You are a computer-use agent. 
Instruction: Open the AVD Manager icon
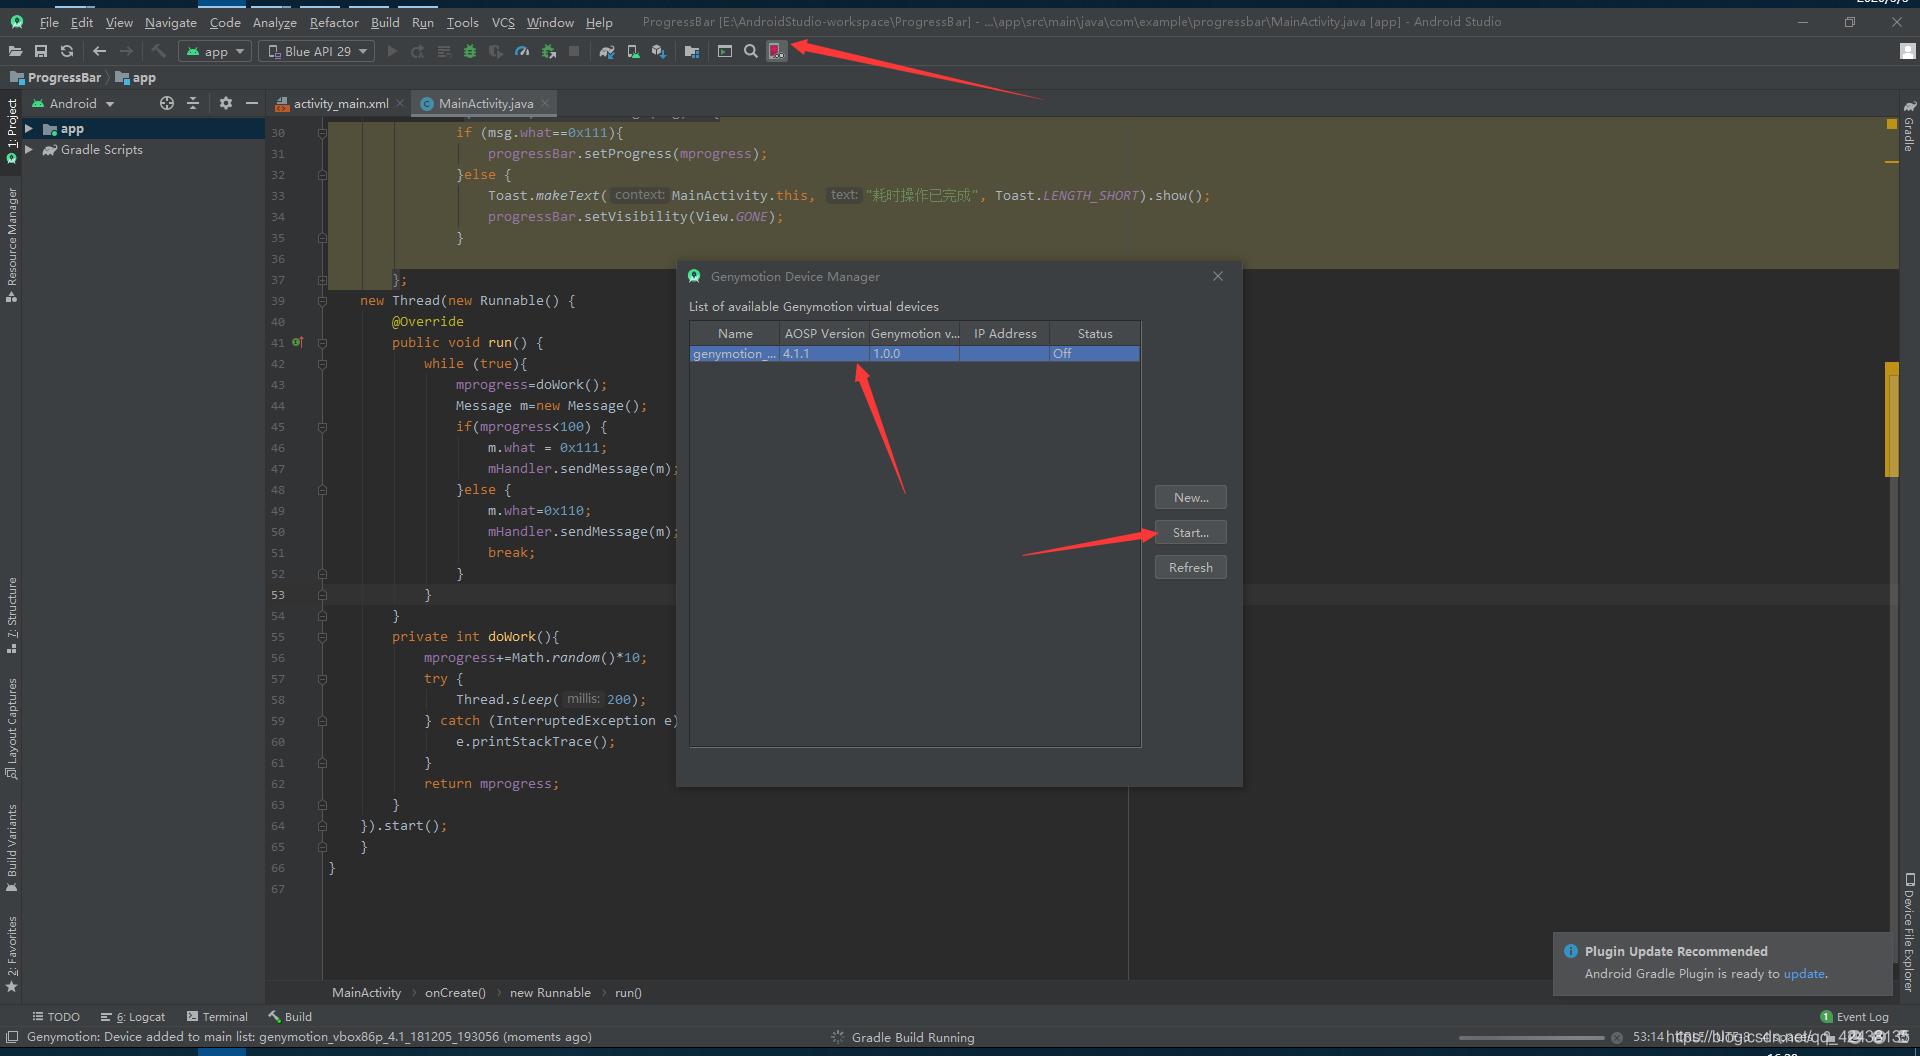(633, 51)
